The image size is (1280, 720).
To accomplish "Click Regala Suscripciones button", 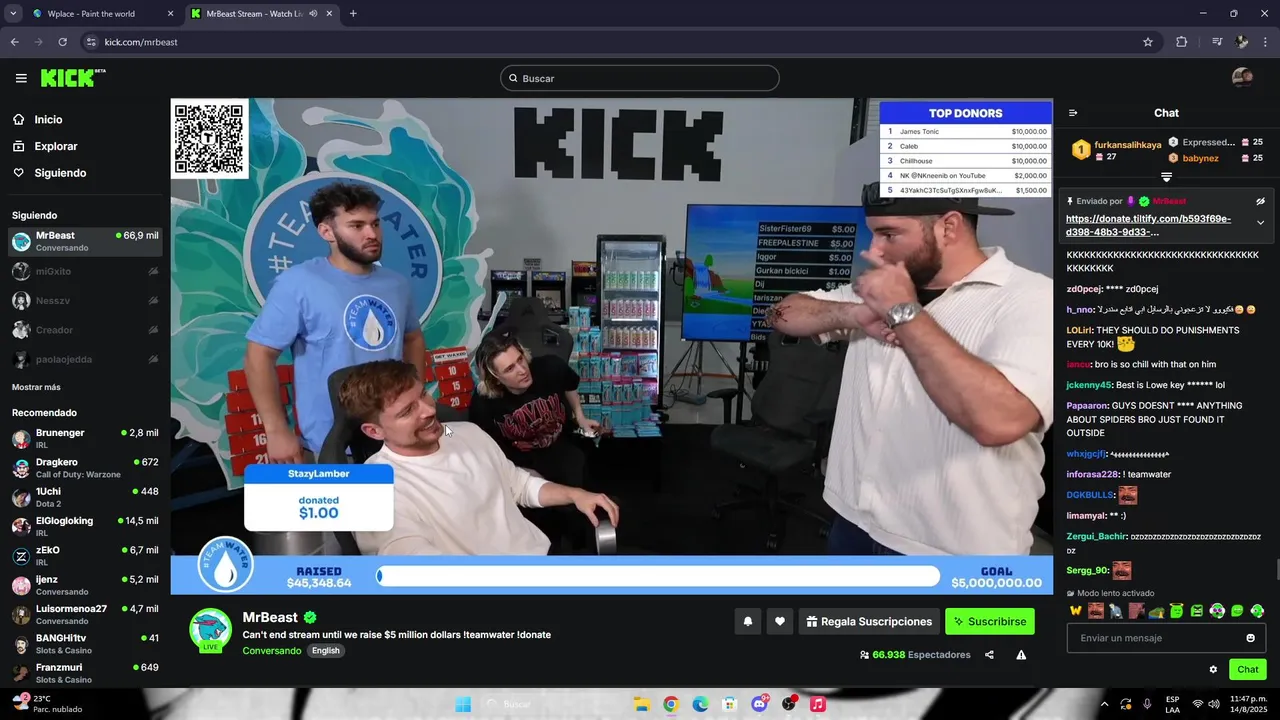I will click(869, 621).
